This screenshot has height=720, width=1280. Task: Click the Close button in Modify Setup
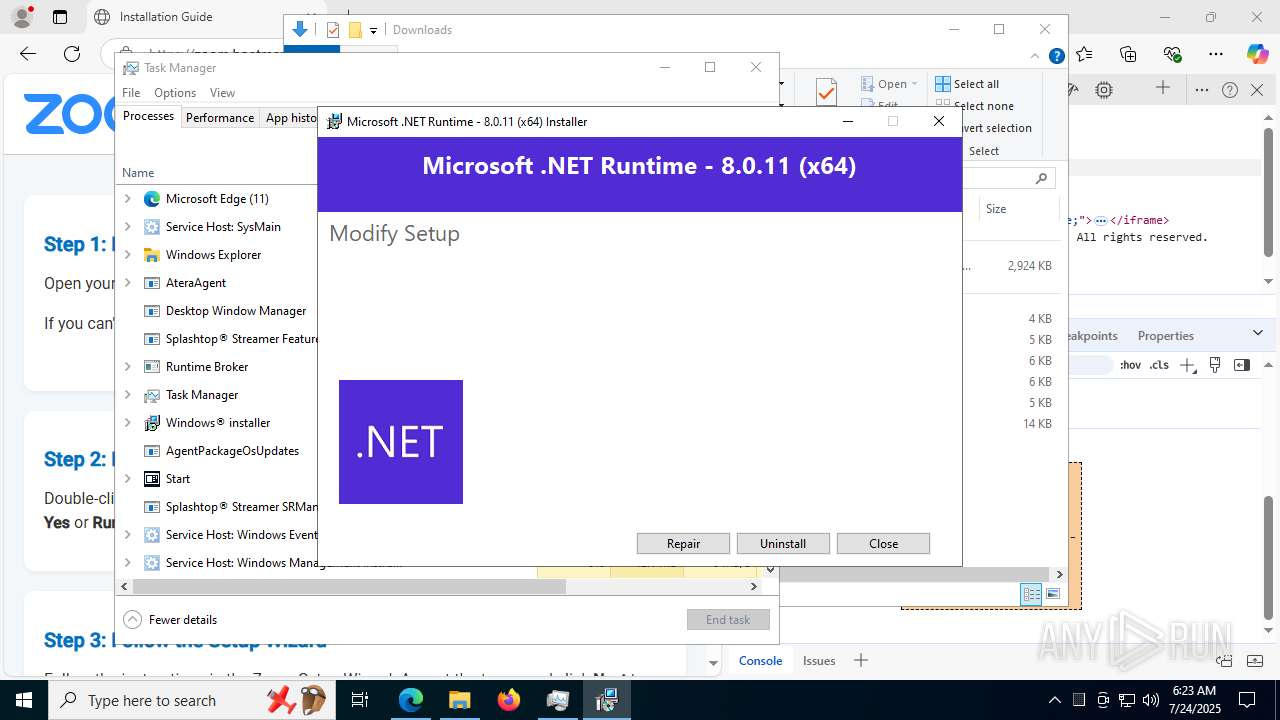[883, 543]
